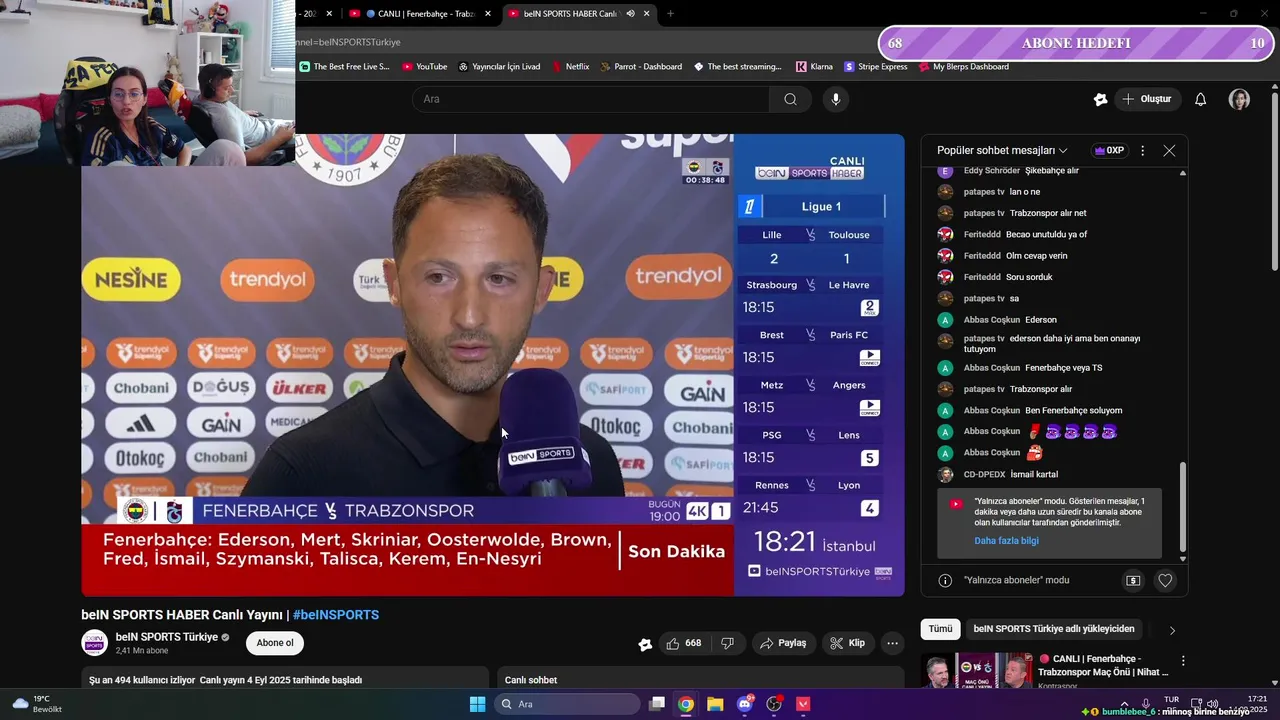Click Eddy Schröder username in chat
The image size is (1280, 720).
992,171
